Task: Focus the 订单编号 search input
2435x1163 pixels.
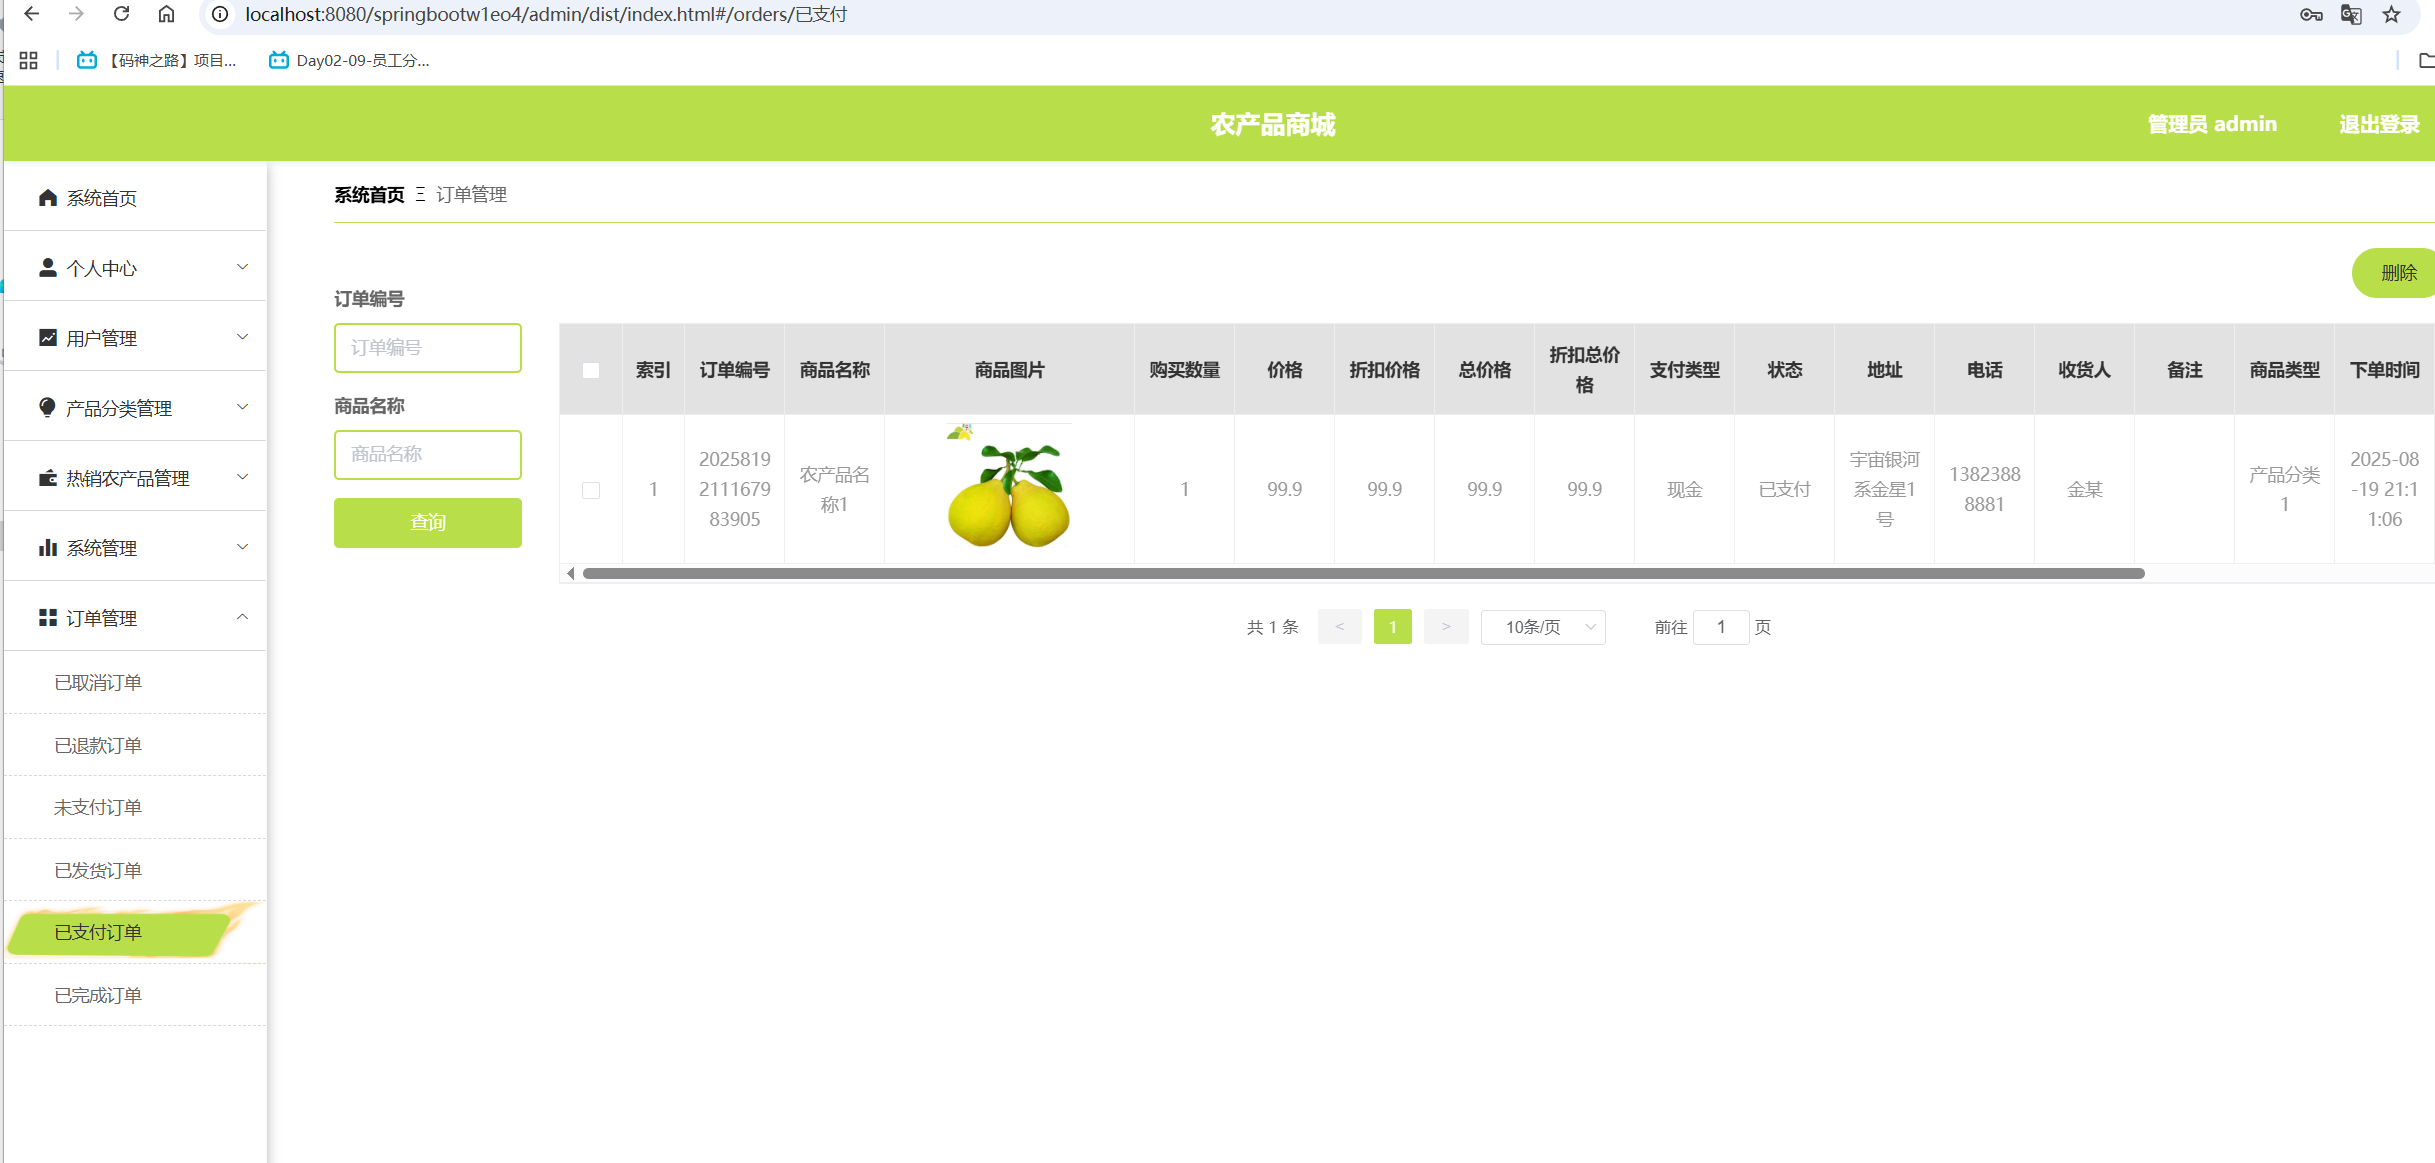Action: 427,348
